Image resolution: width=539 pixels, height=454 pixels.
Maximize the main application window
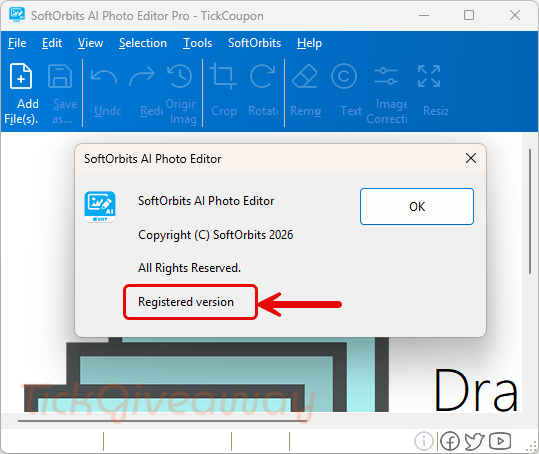[x=469, y=15]
